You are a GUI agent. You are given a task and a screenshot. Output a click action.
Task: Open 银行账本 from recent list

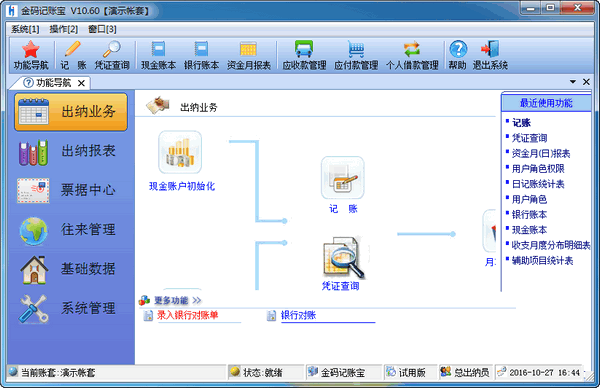530,215
